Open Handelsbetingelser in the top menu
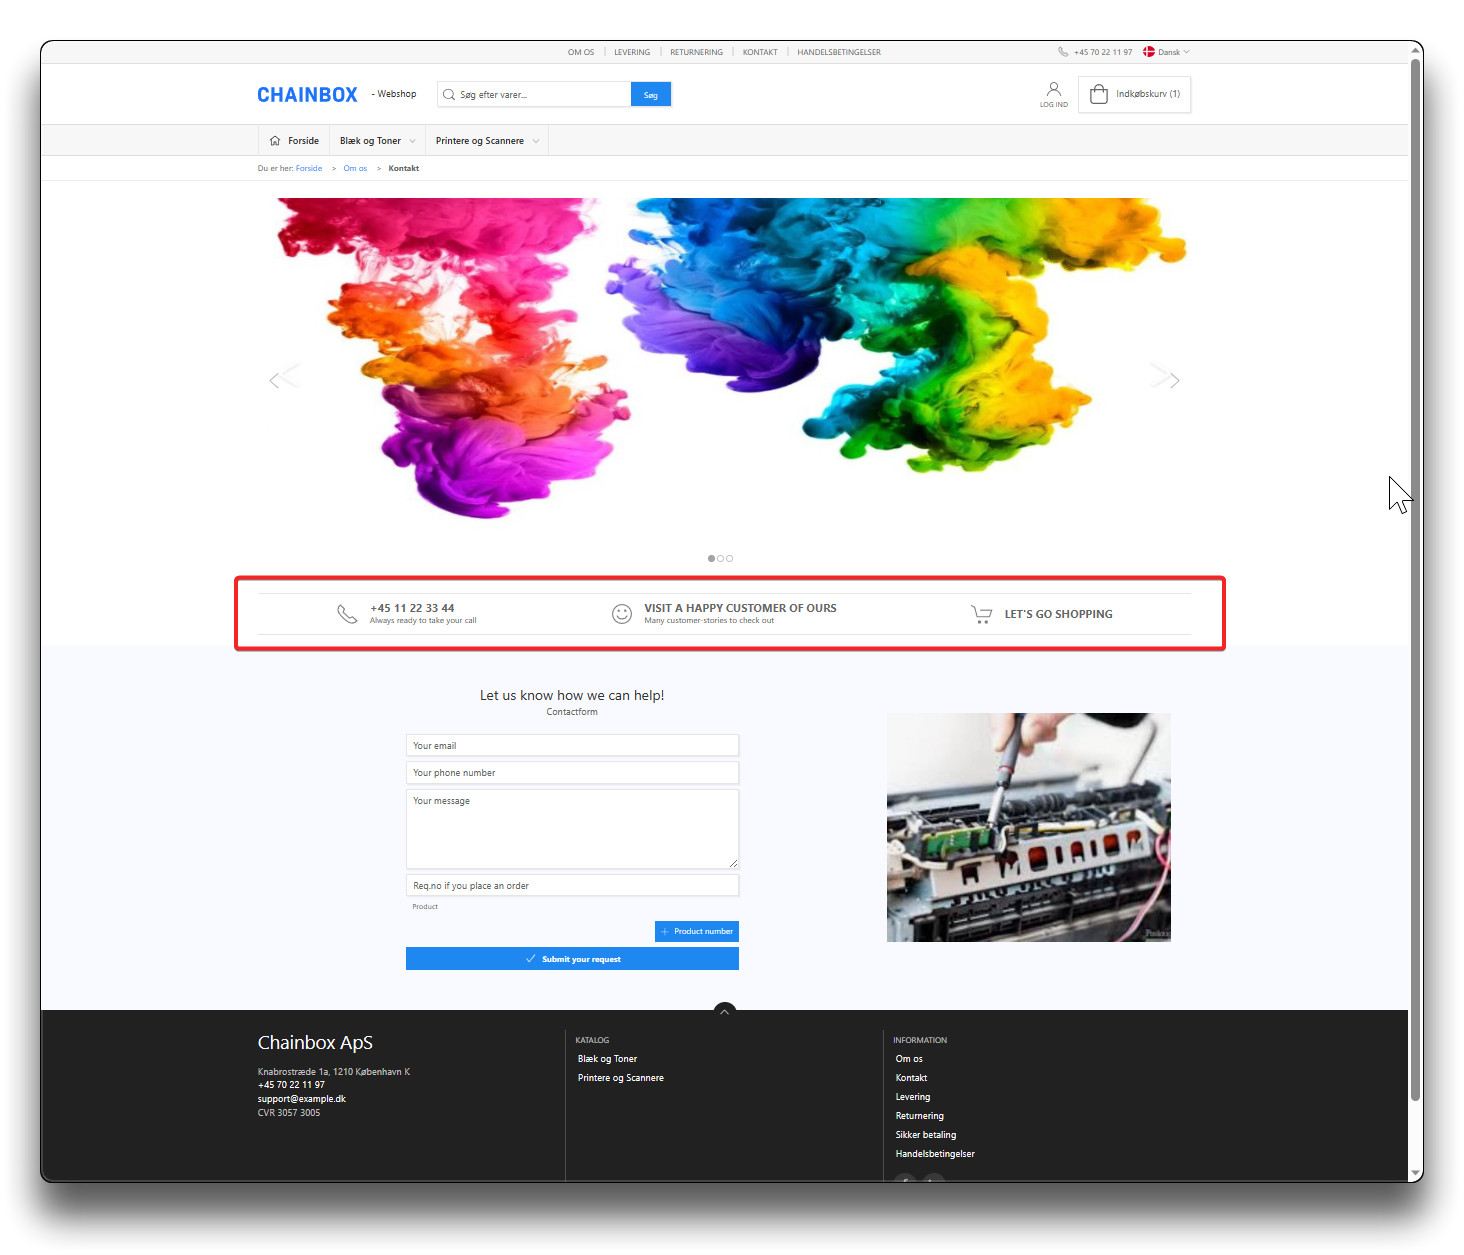 pyautogui.click(x=839, y=52)
